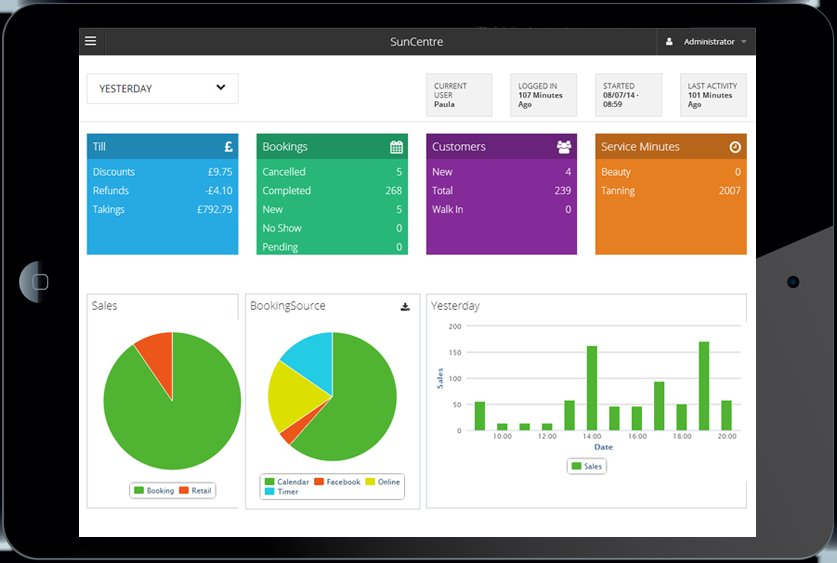Screen dimensions: 837x563
Task: Click the Cancelled bookings row
Action: [x=332, y=172]
